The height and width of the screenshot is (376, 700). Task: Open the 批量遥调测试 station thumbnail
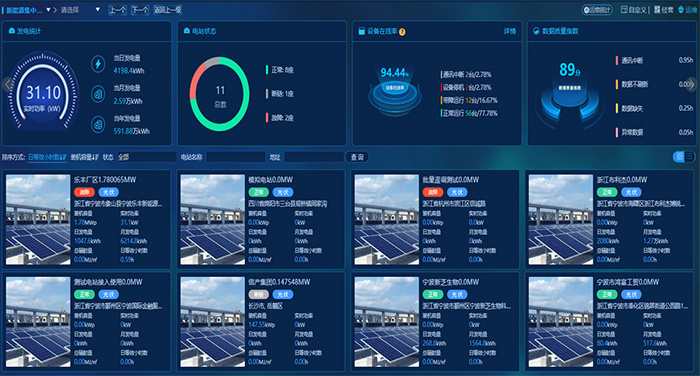click(387, 220)
